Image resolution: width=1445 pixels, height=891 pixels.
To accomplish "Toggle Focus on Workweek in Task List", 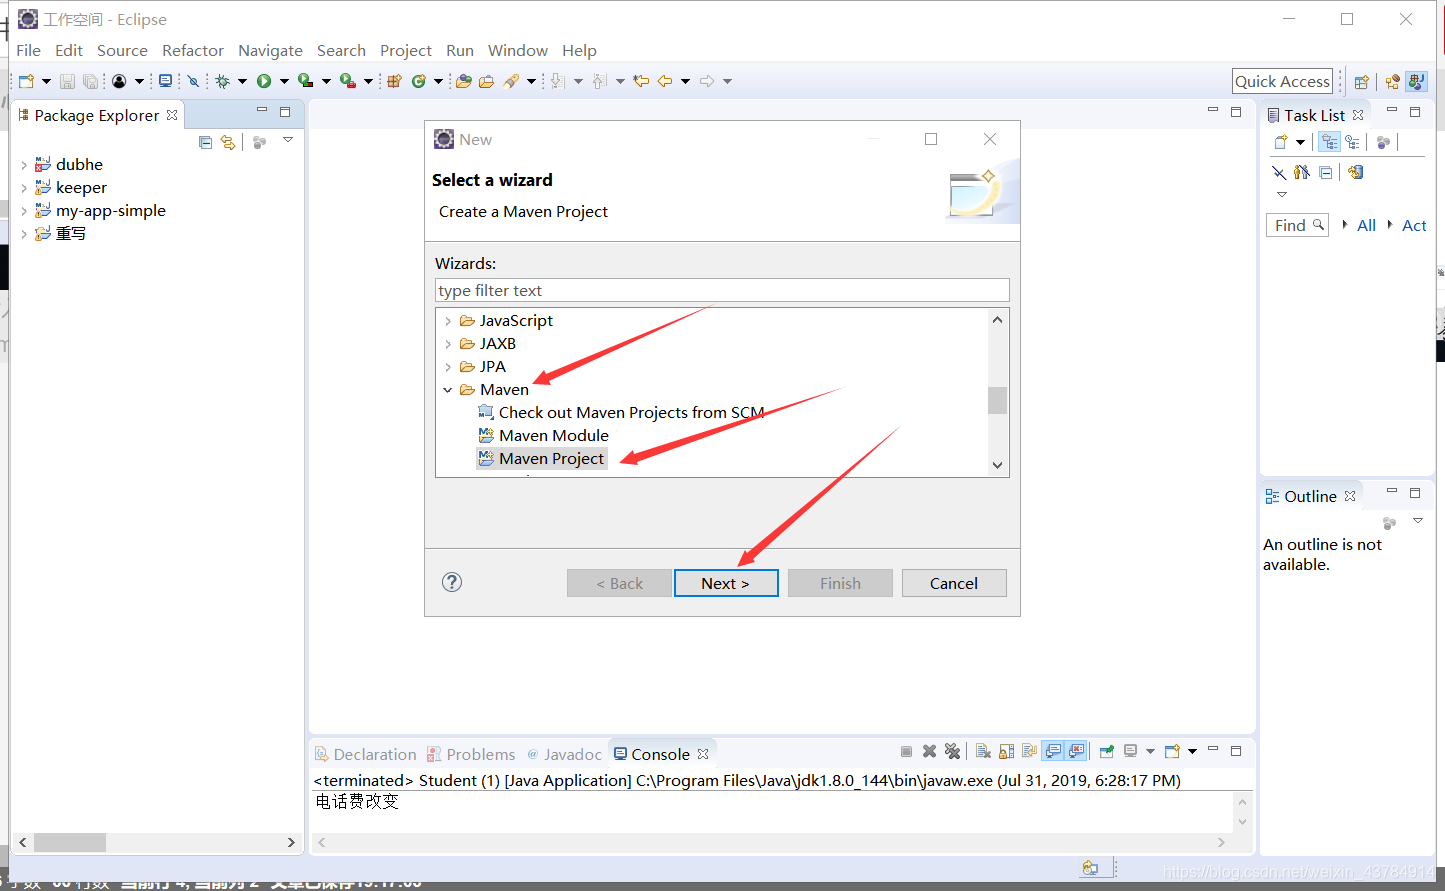I will click(1384, 142).
